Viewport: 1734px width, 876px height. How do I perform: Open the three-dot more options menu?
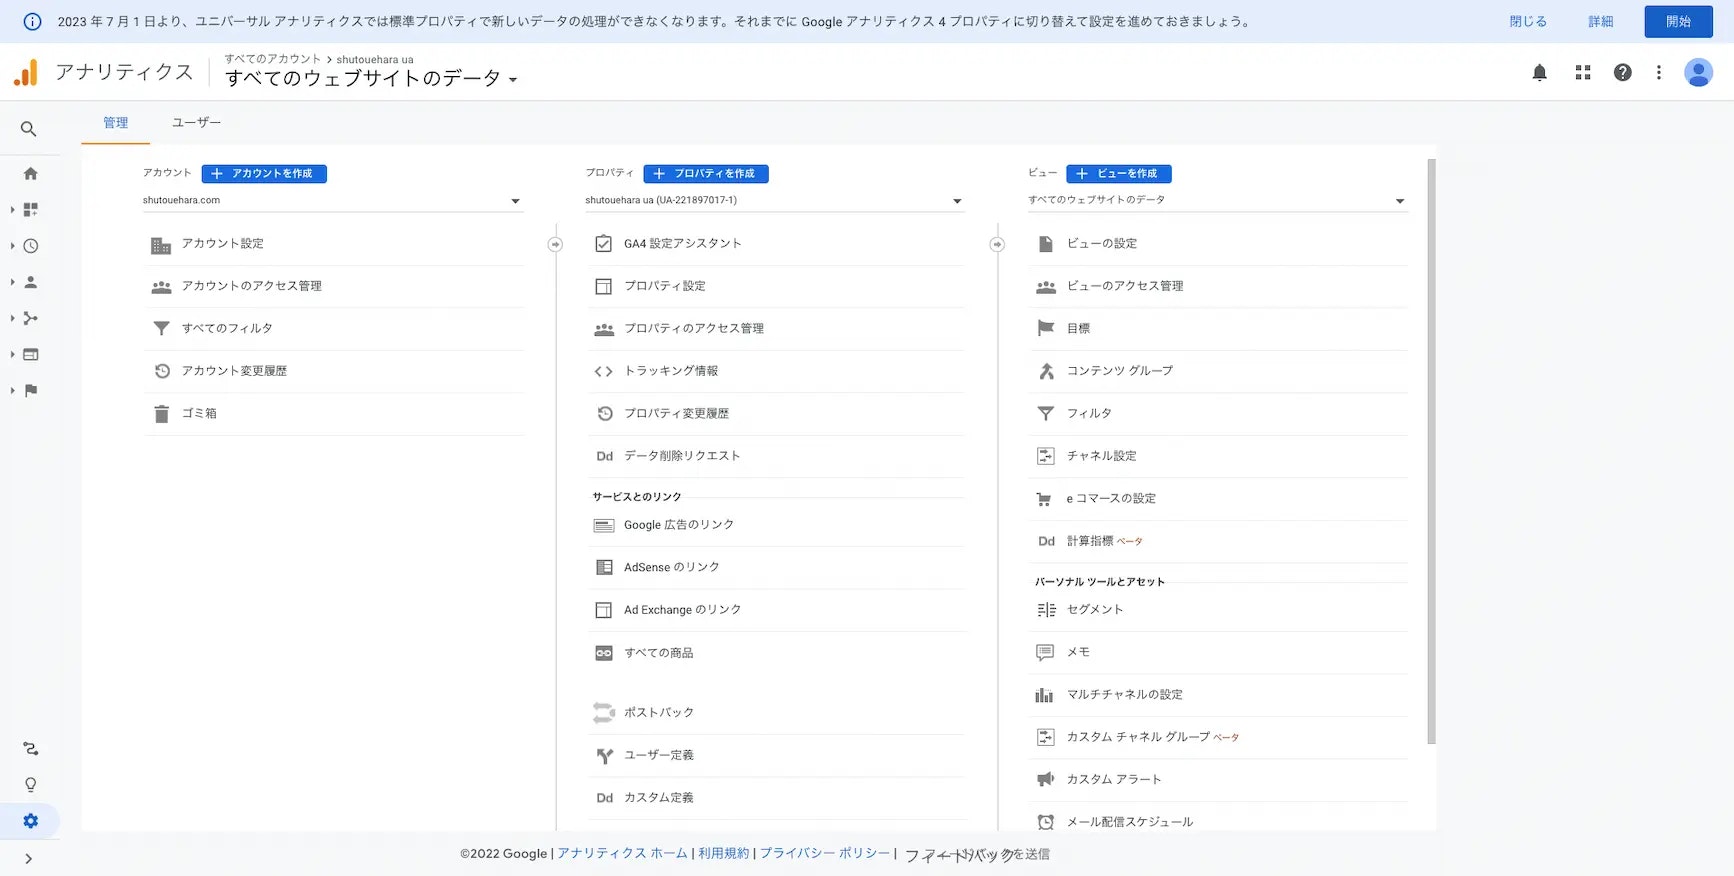point(1658,72)
